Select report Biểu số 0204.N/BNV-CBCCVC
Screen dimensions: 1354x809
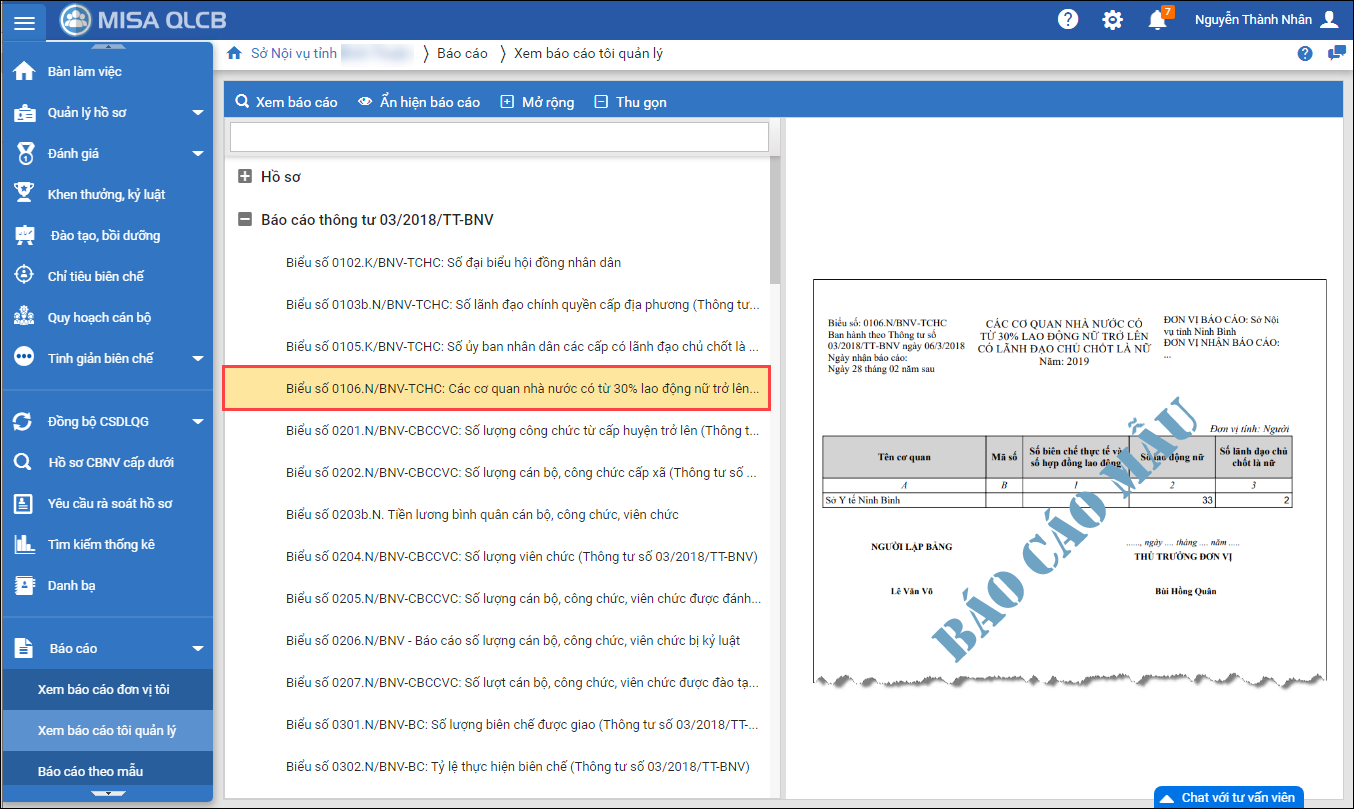(521, 557)
